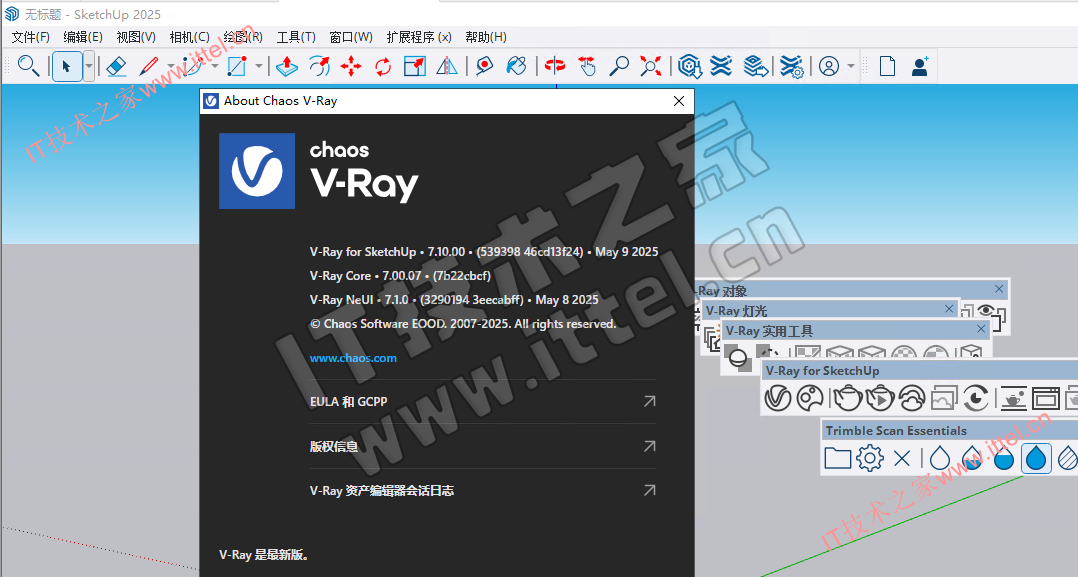This screenshot has height=577, width=1078.
Task: Click the blank page document icon
Action: coord(888,66)
